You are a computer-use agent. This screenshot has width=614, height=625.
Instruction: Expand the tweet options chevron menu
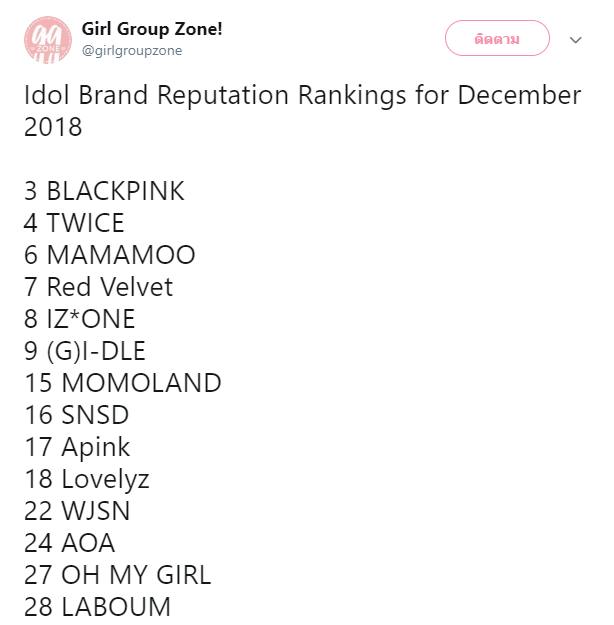coord(575,40)
